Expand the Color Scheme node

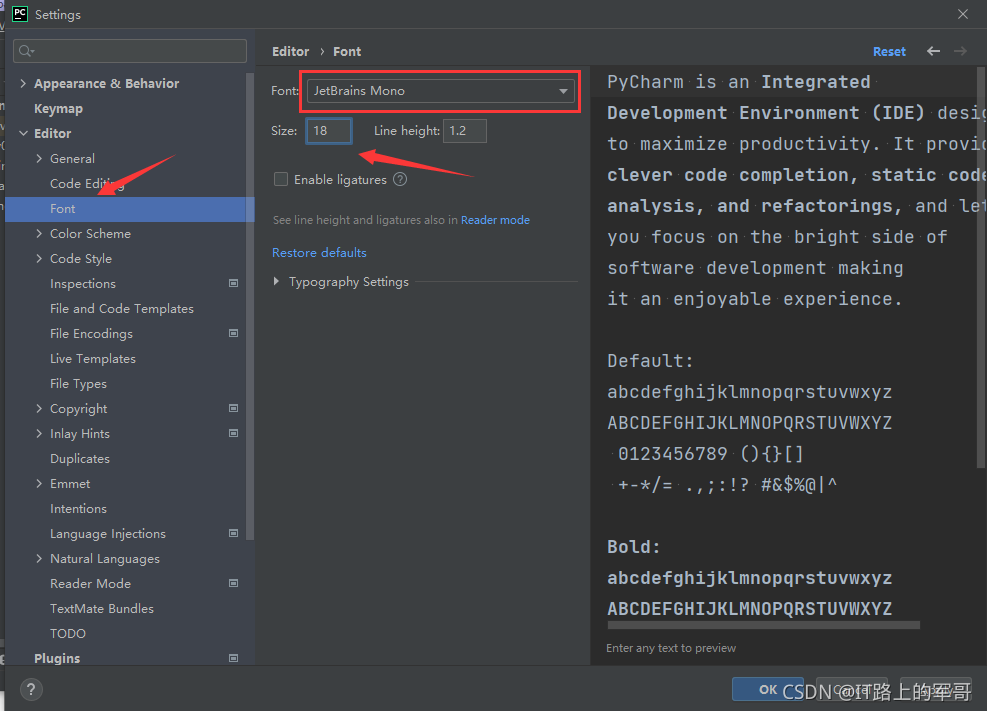(39, 233)
